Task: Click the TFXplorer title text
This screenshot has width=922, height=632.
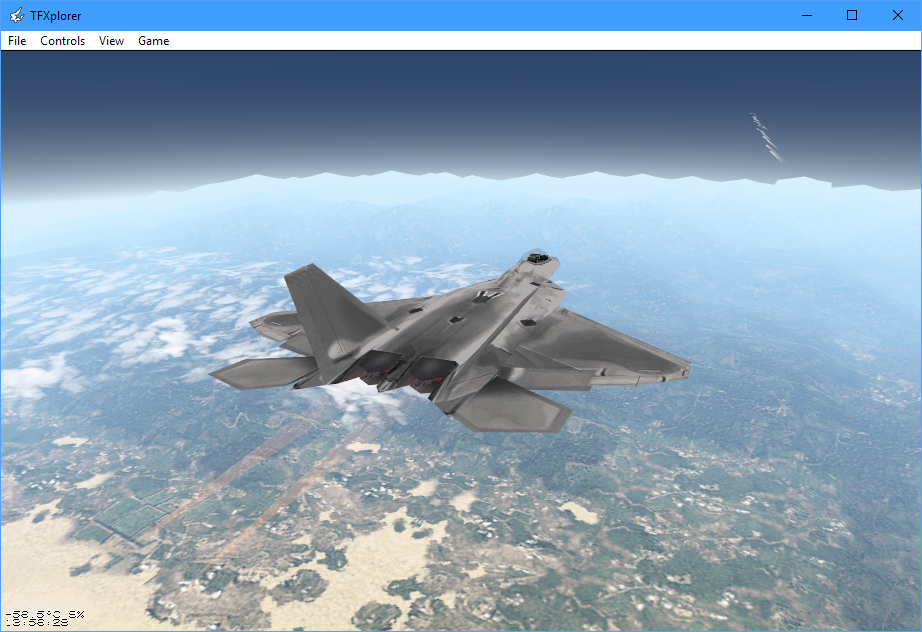Action: [56, 15]
